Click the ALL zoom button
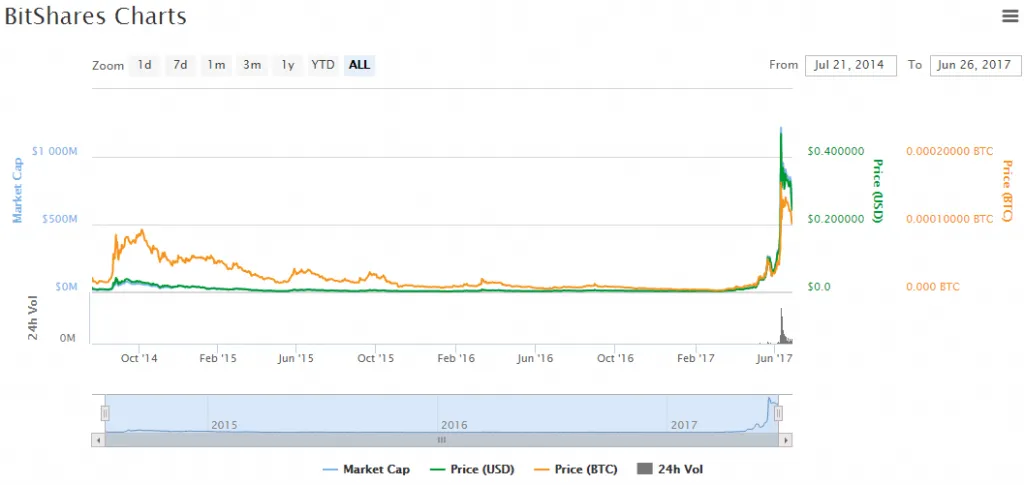This screenshot has width=1024, height=485. coord(359,65)
